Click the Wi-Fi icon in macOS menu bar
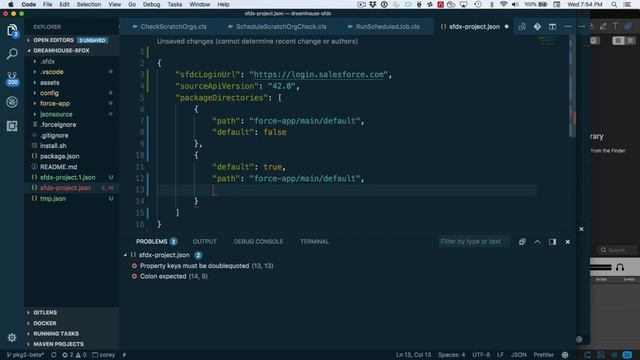 coord(504,4)
